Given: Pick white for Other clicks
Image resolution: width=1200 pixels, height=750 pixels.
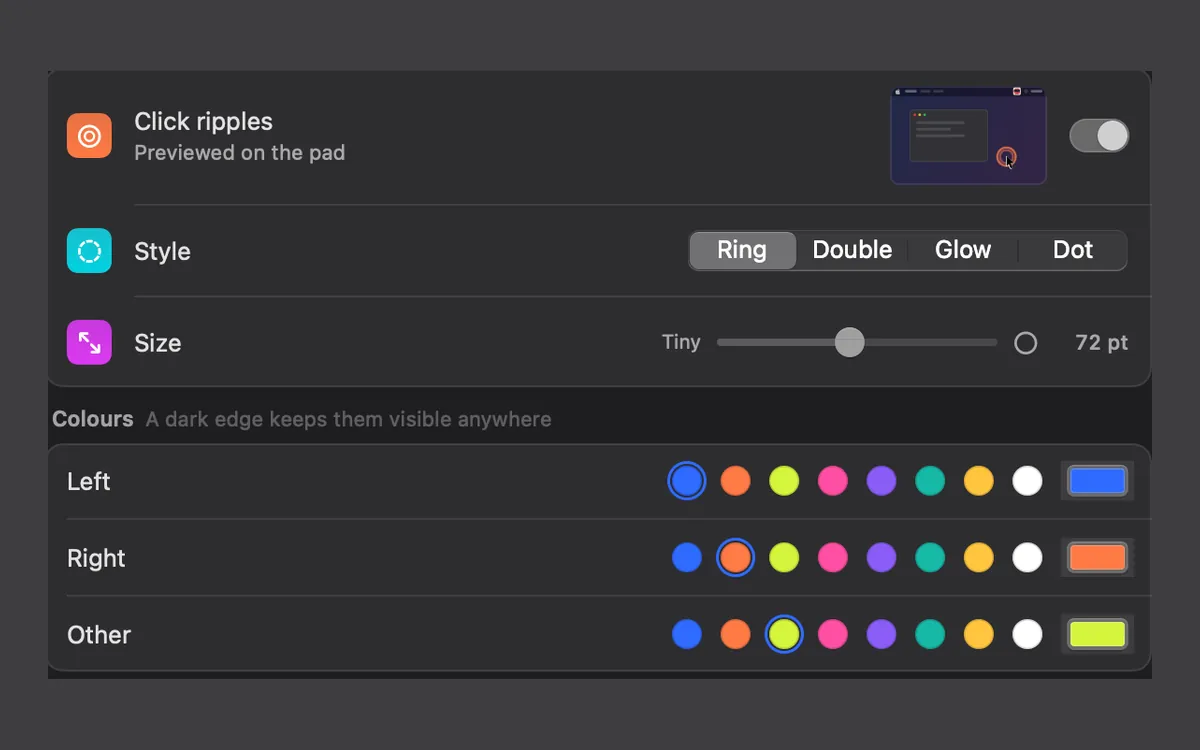Looking at the screenshot, I should pyautogui.click(x=1027, y=634).
